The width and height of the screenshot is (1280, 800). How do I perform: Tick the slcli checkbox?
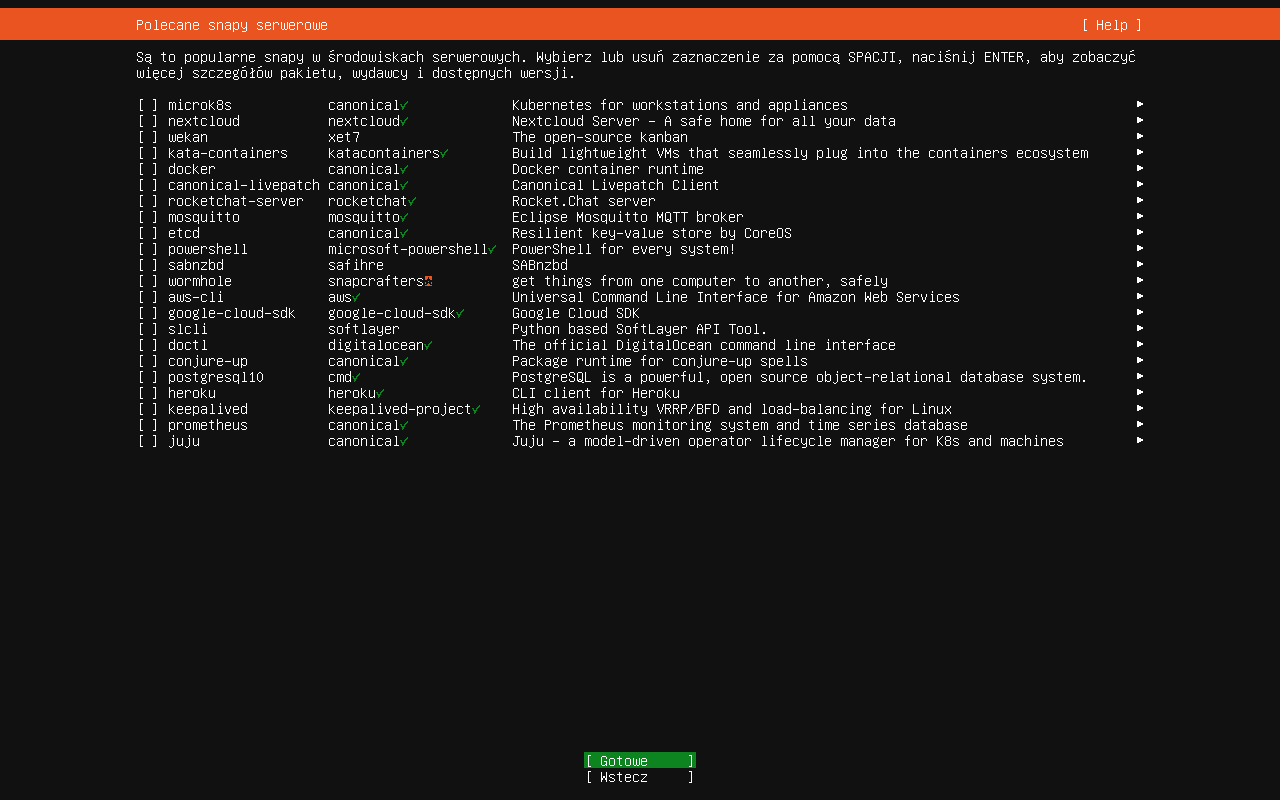pos(148,329)
